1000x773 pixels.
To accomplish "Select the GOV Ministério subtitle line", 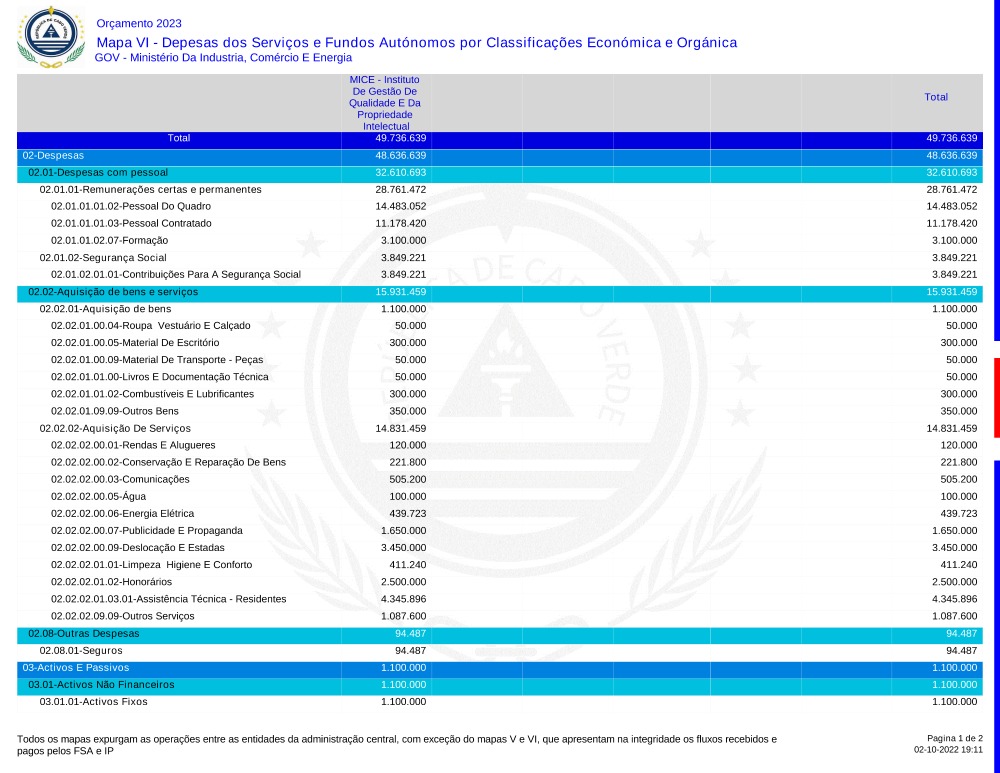I will point(223,58).
